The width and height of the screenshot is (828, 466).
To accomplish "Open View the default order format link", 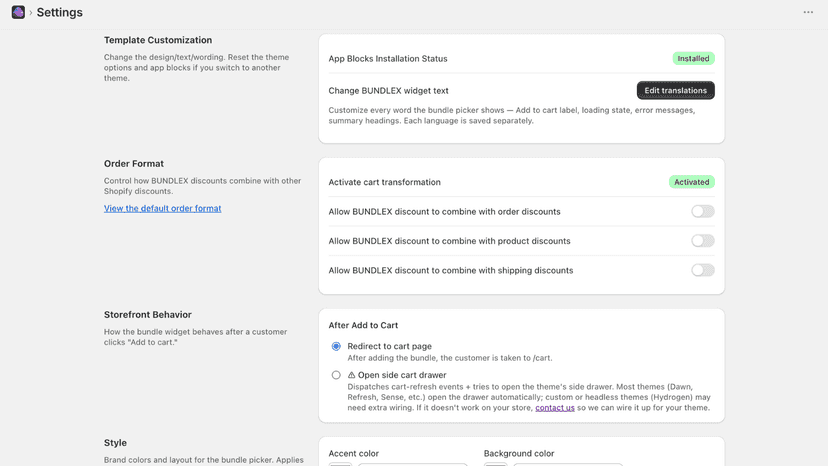I will click(x=162, y=208).
